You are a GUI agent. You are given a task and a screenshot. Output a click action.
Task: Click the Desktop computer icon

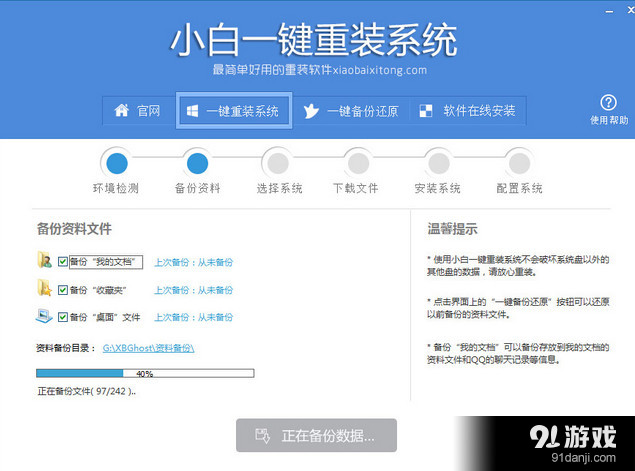44,316
